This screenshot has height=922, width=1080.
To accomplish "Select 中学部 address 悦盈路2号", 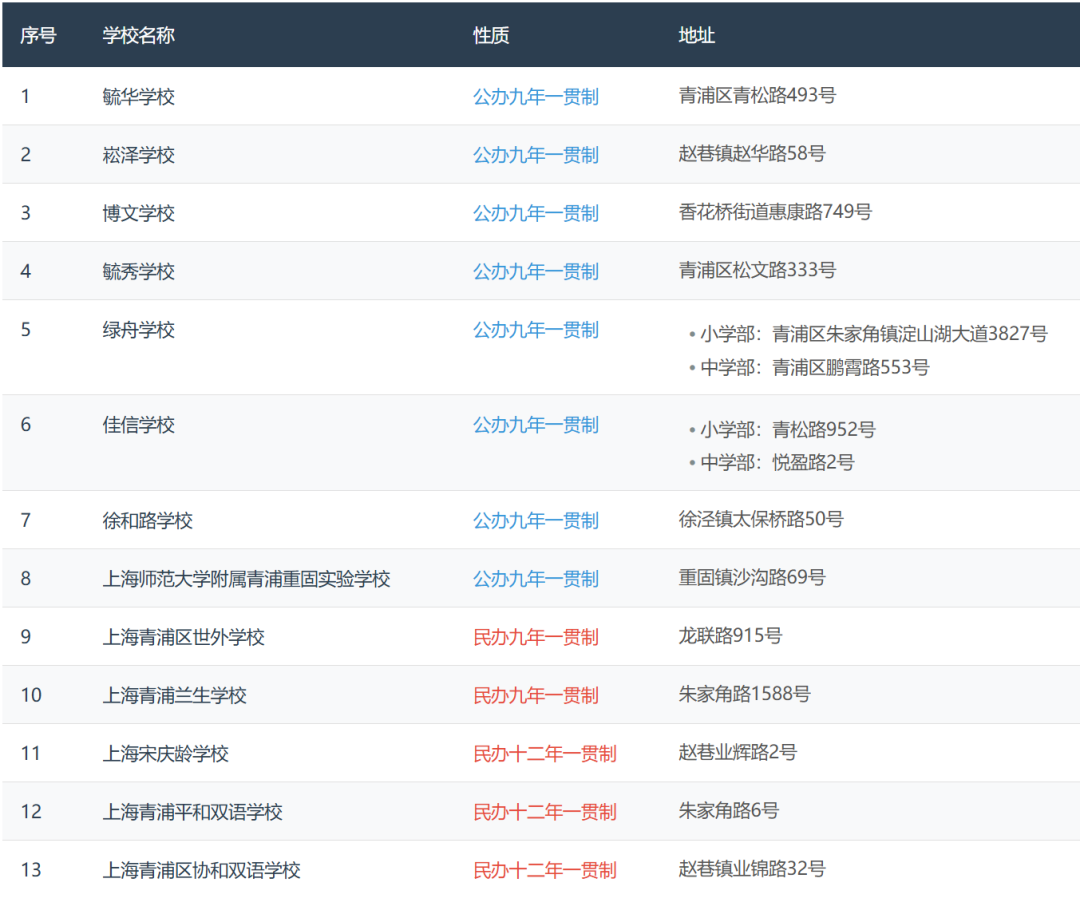I will coord(777,462).
